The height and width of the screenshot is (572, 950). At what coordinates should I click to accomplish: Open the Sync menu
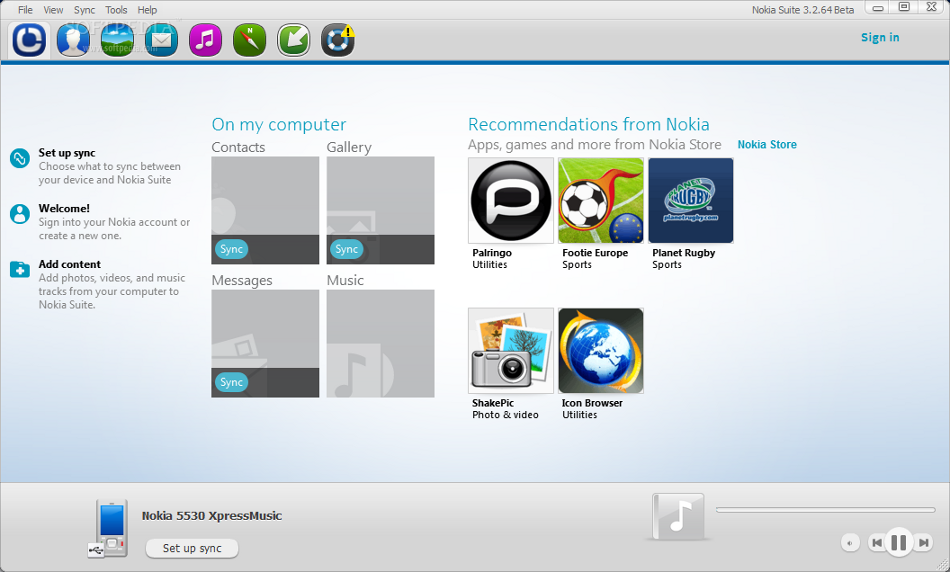coord(84,10)
